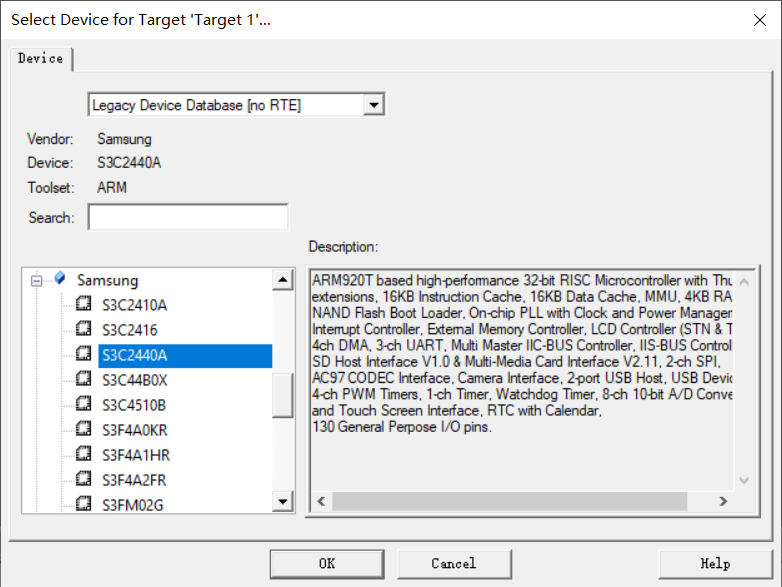
Task: Click the description horizontal scroll-left arrow
Action: tap(322, 501)
